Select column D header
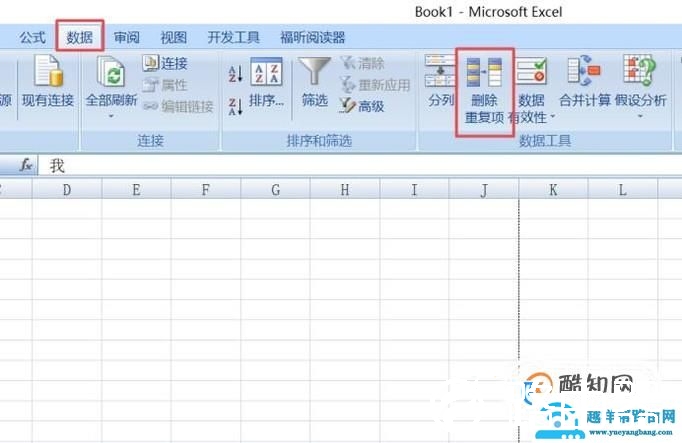This screenshot has height=443, width=682. coord(67,190)
